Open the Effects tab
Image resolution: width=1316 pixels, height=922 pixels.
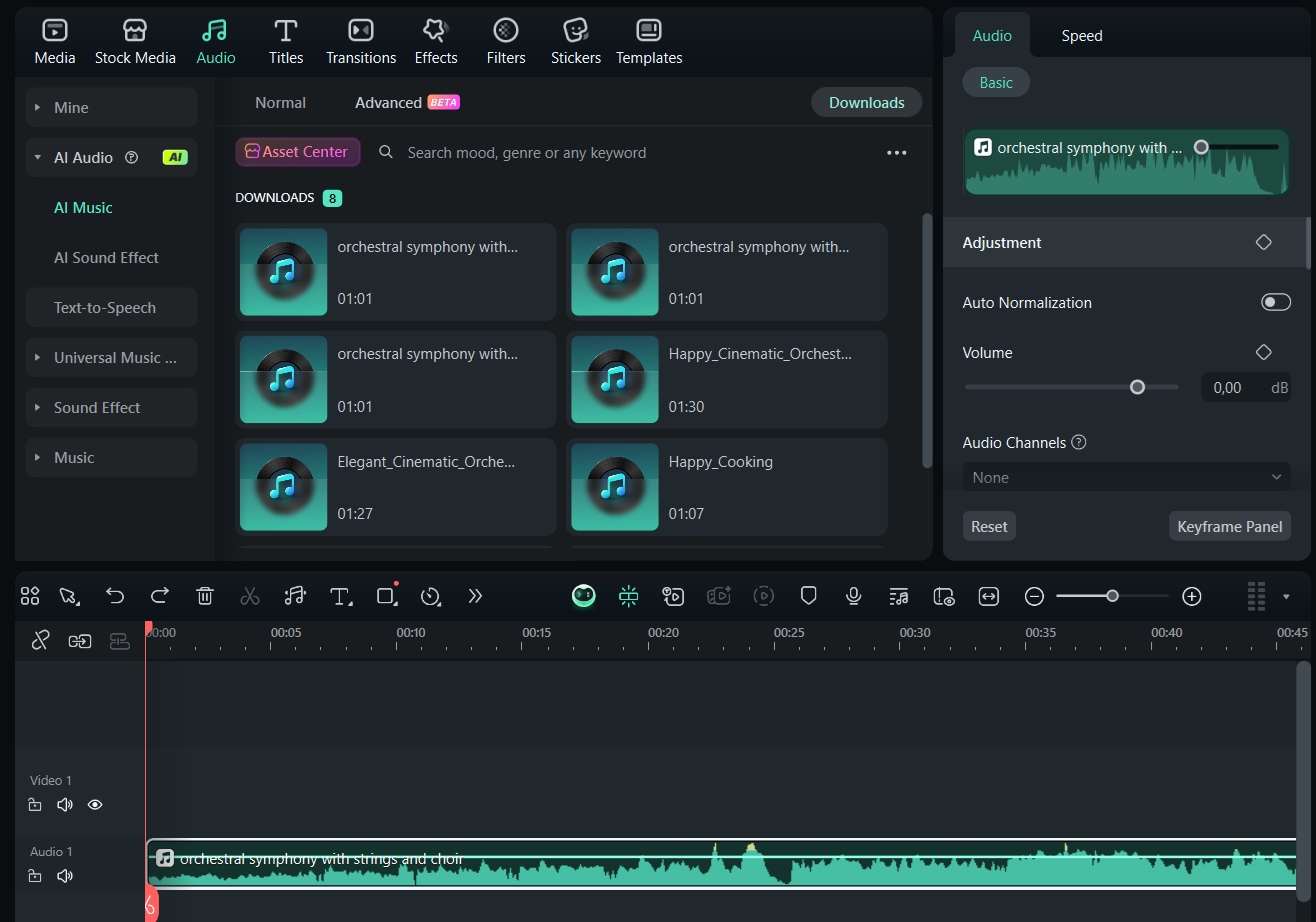436,42
